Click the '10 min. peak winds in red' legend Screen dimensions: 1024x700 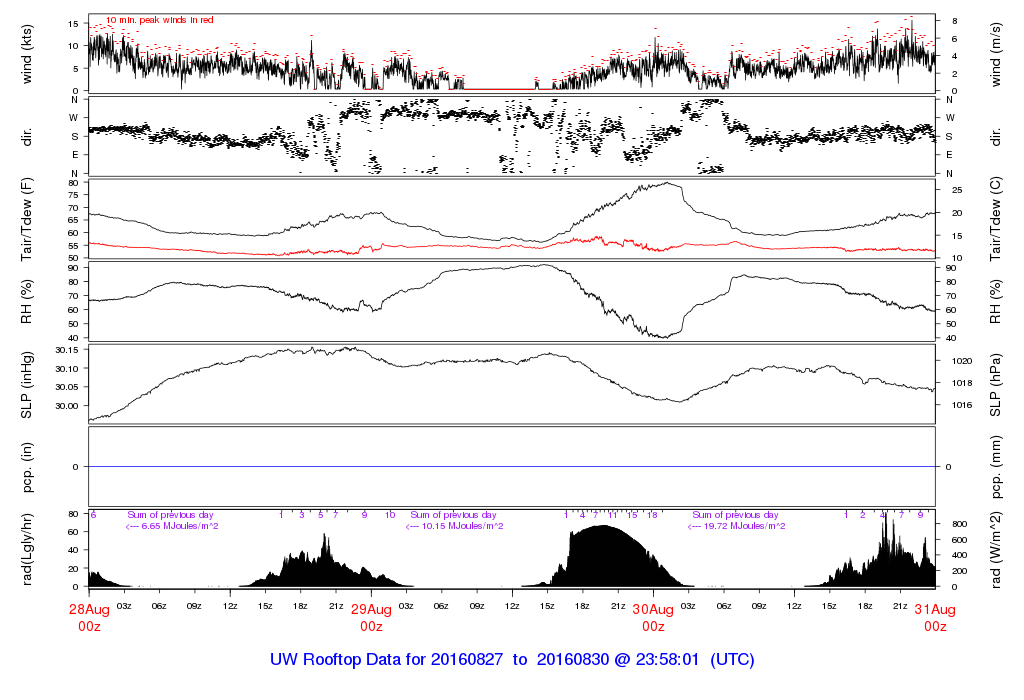tap(160, 20)
